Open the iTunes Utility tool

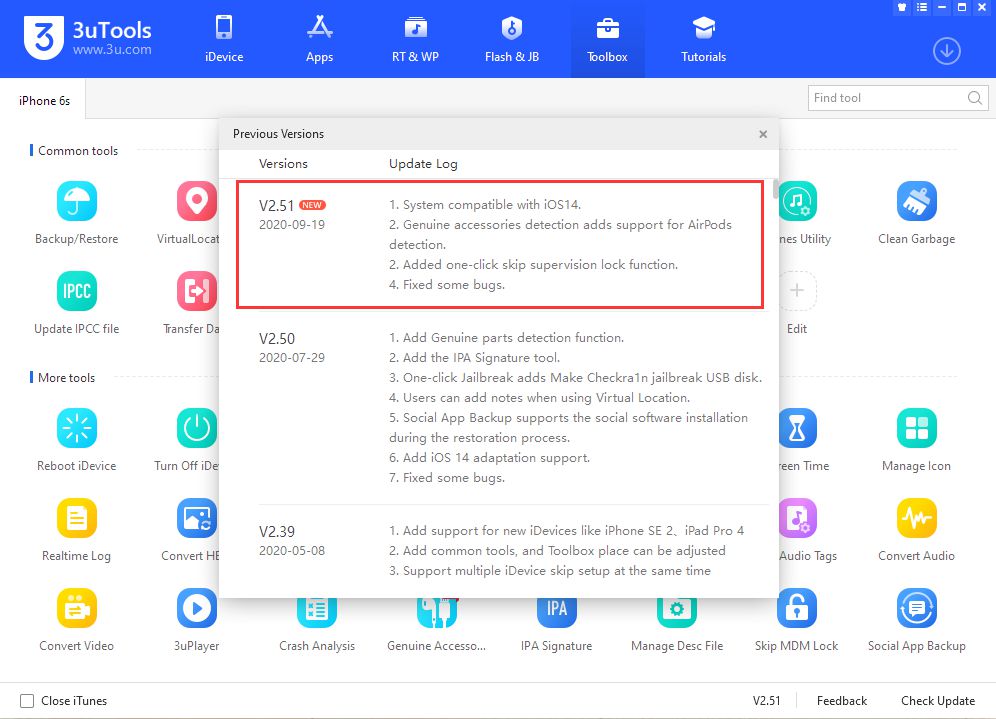pos(798,201)
